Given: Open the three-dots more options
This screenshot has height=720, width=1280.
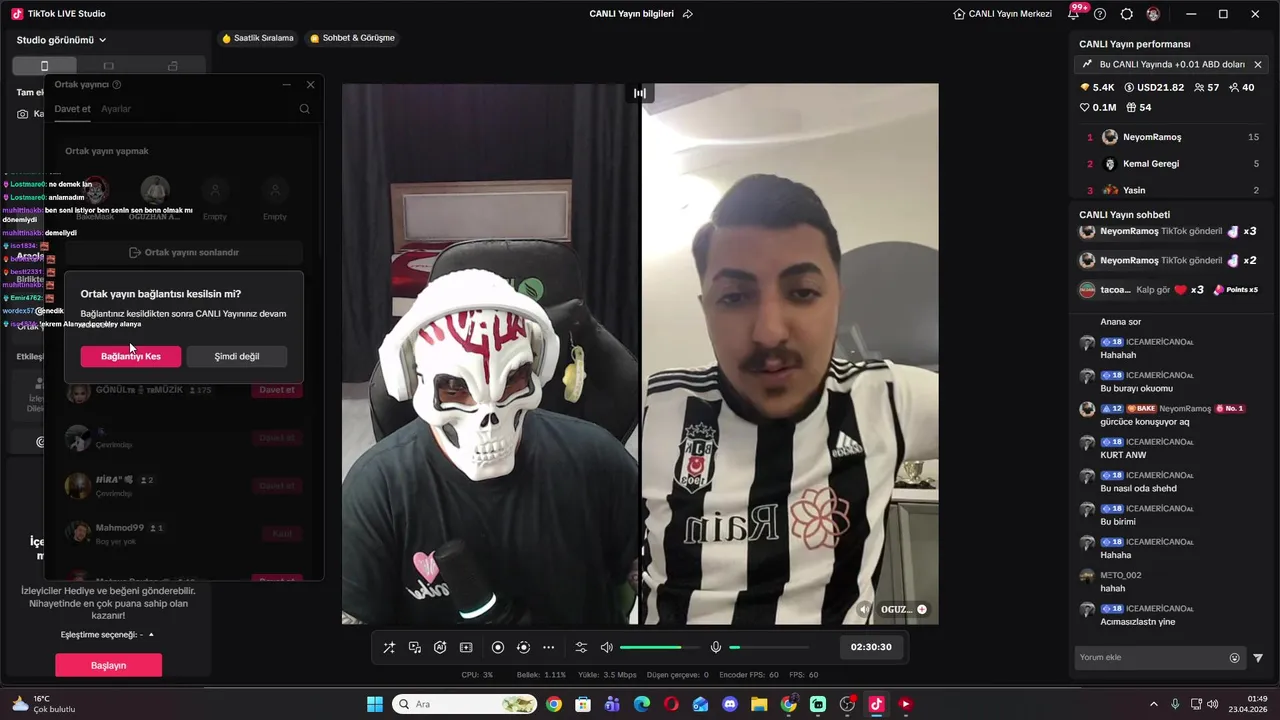Looking at the screenshot, I should (x=548, y=647).
